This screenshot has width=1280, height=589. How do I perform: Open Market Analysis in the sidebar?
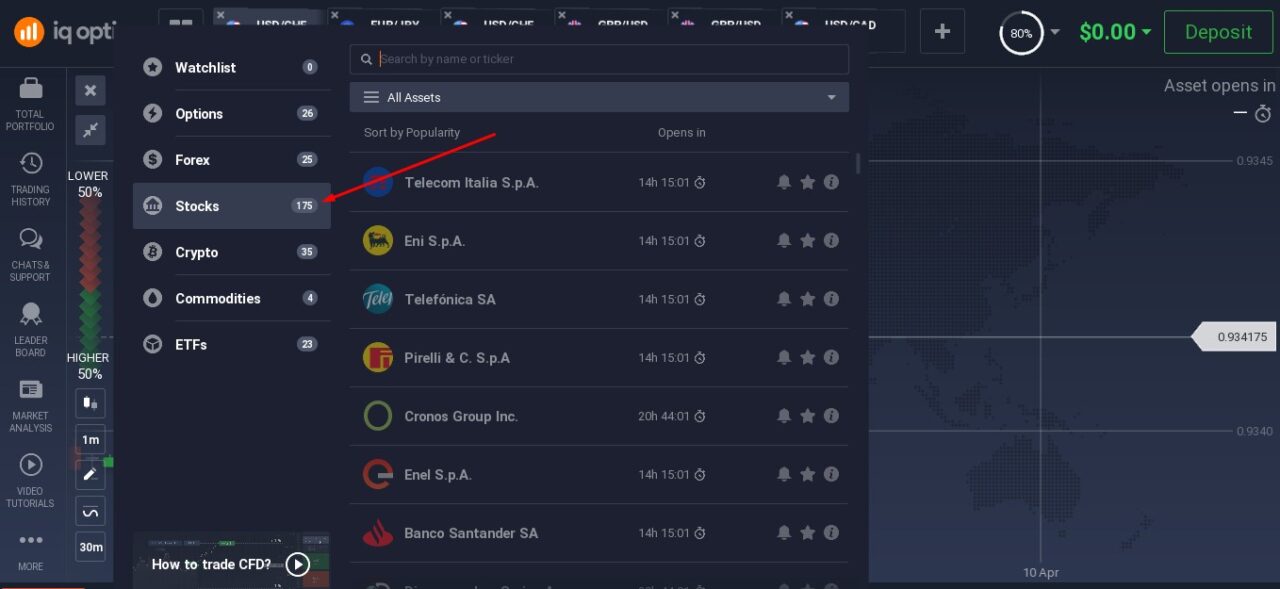click(x=30, y=405)
